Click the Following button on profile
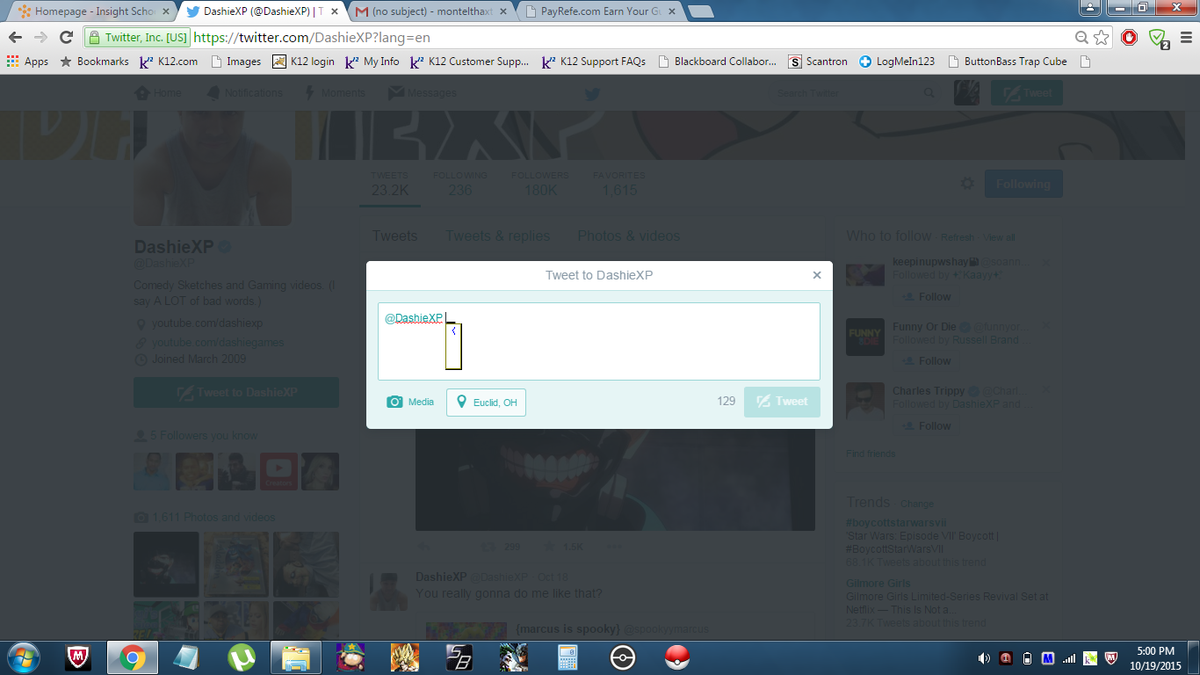 coord(1023,184)
